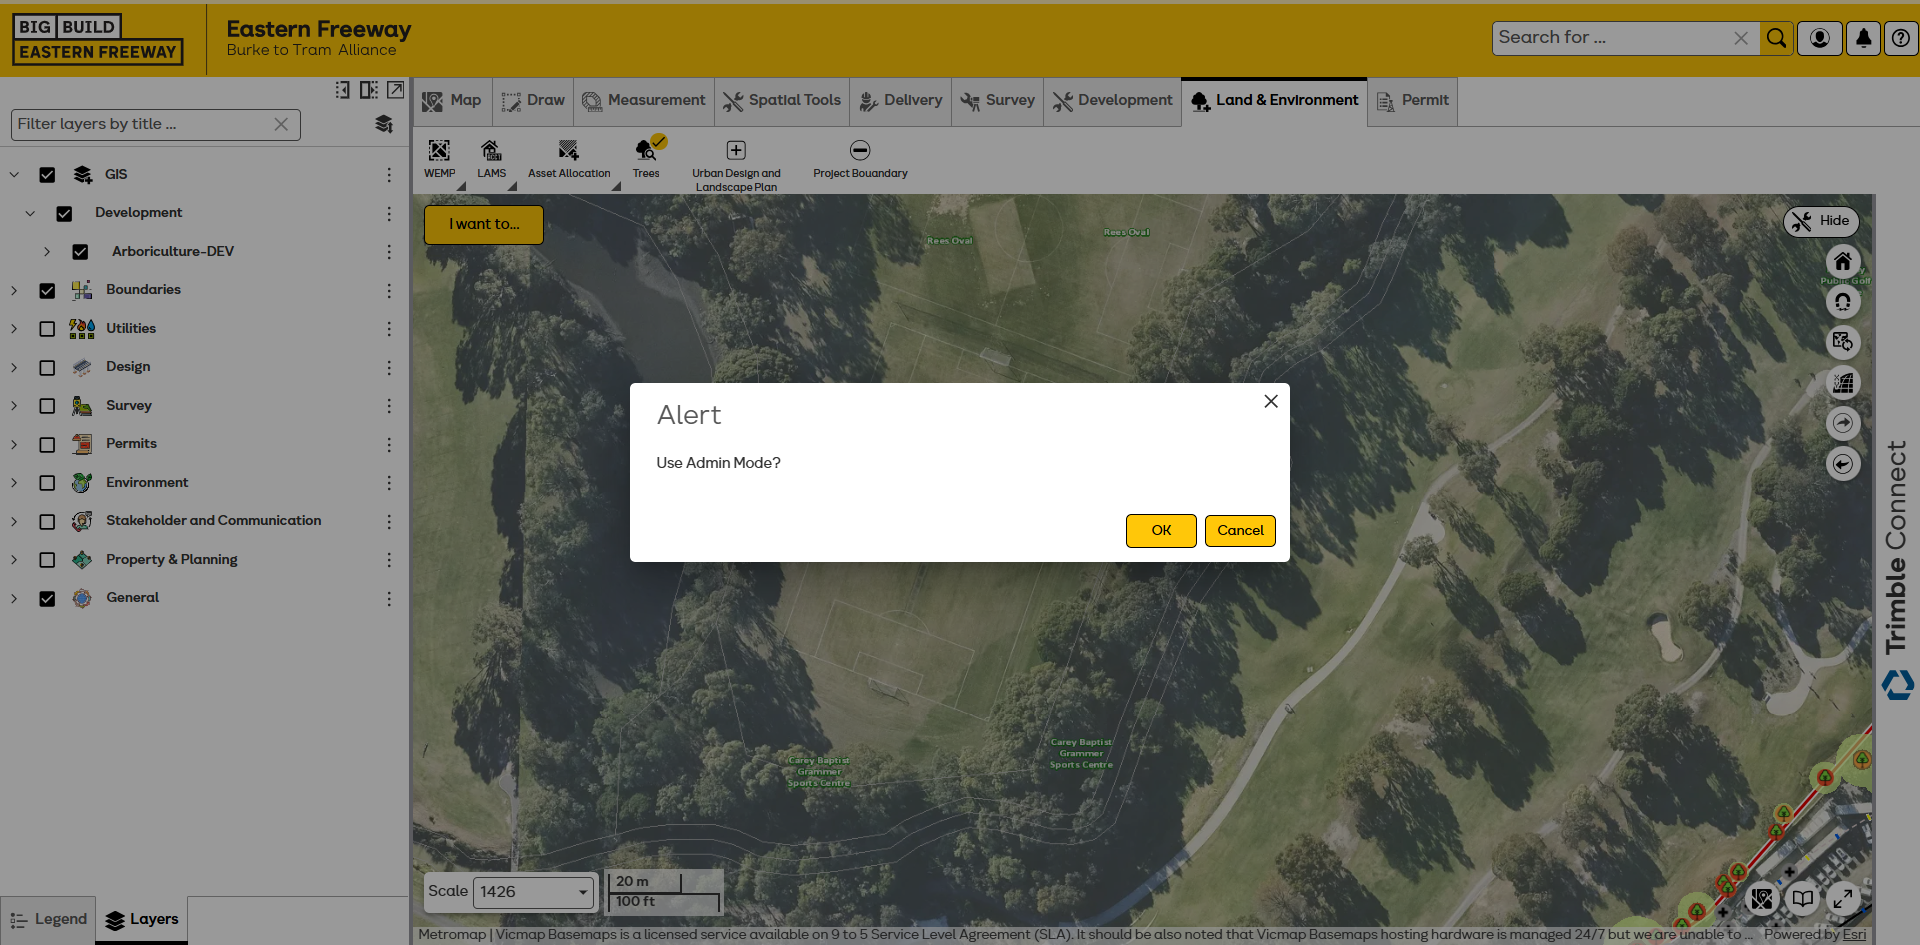Switch to the Spatial Tools tab
1920x945 pixels.
782,101
